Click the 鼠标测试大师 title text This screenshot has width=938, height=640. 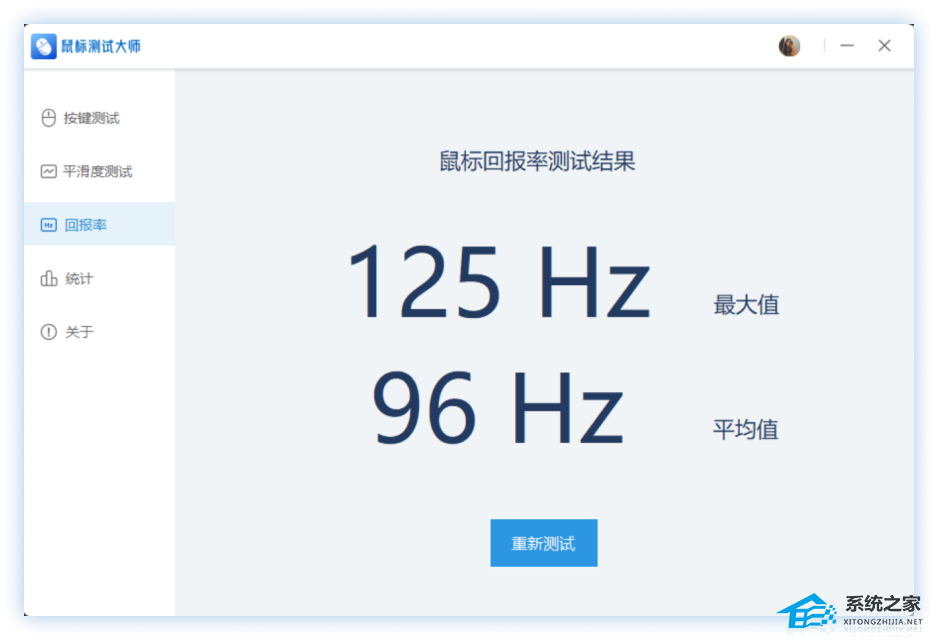pos(101,46)
